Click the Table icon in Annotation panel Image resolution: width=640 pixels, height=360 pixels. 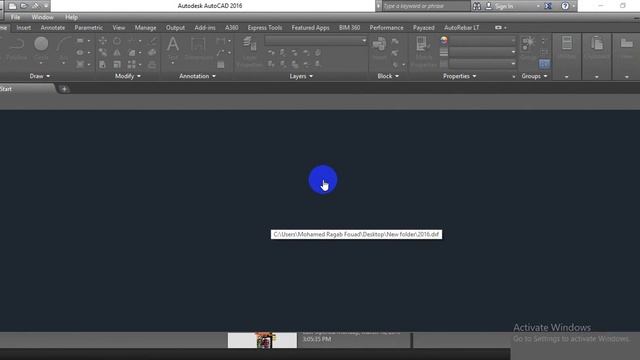[x=221, y=64]
